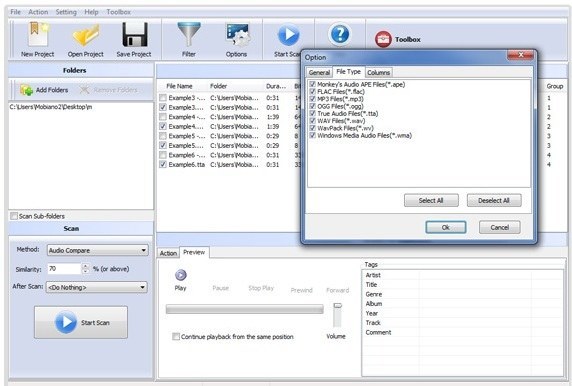Click the New Project toolbar icon
This screenshot has width=572, height=386.
tap(38, 35)
